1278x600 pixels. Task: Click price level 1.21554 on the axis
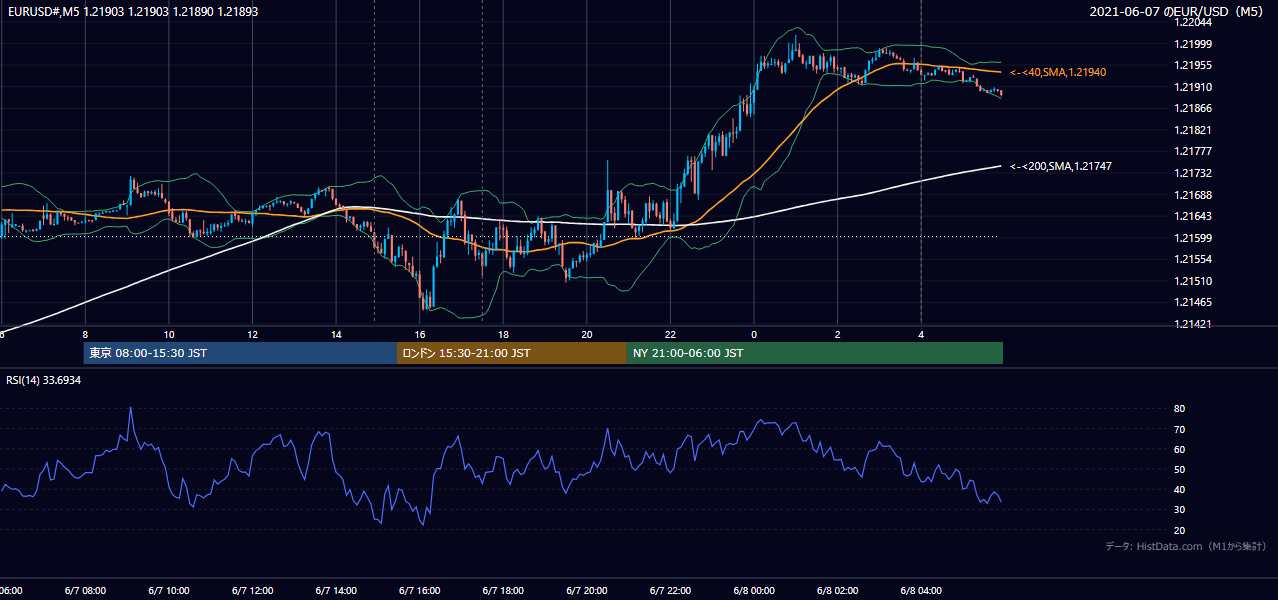click(x=1195, y=259)
